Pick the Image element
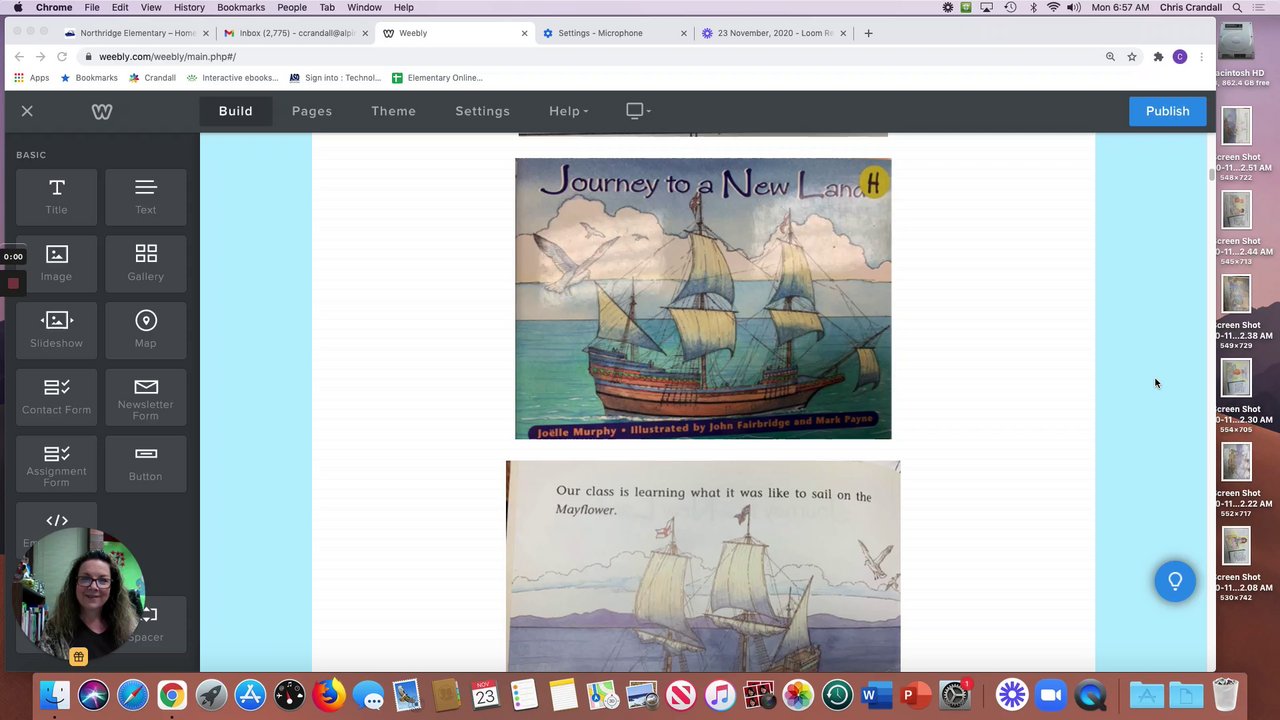Viewport: 1280px width, 720px height. pyautogui.click(x=56, y=263)
